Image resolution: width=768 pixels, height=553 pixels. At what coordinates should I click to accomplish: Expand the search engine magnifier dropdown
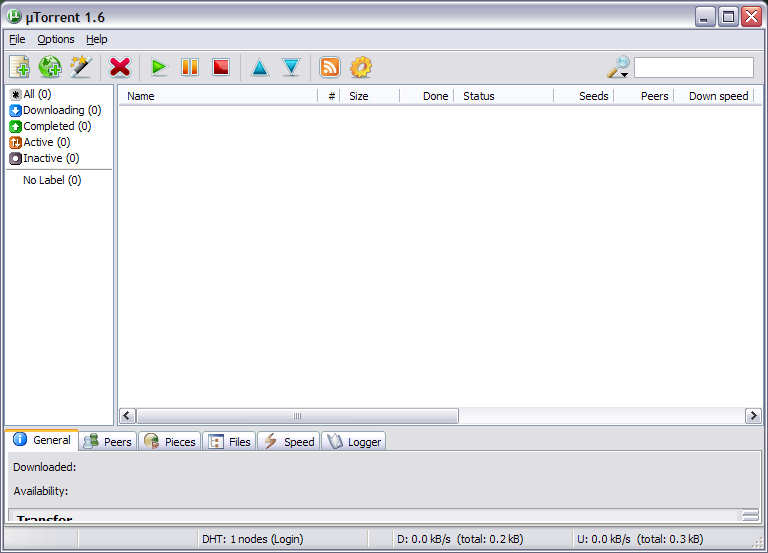click(x=619, y=68)
